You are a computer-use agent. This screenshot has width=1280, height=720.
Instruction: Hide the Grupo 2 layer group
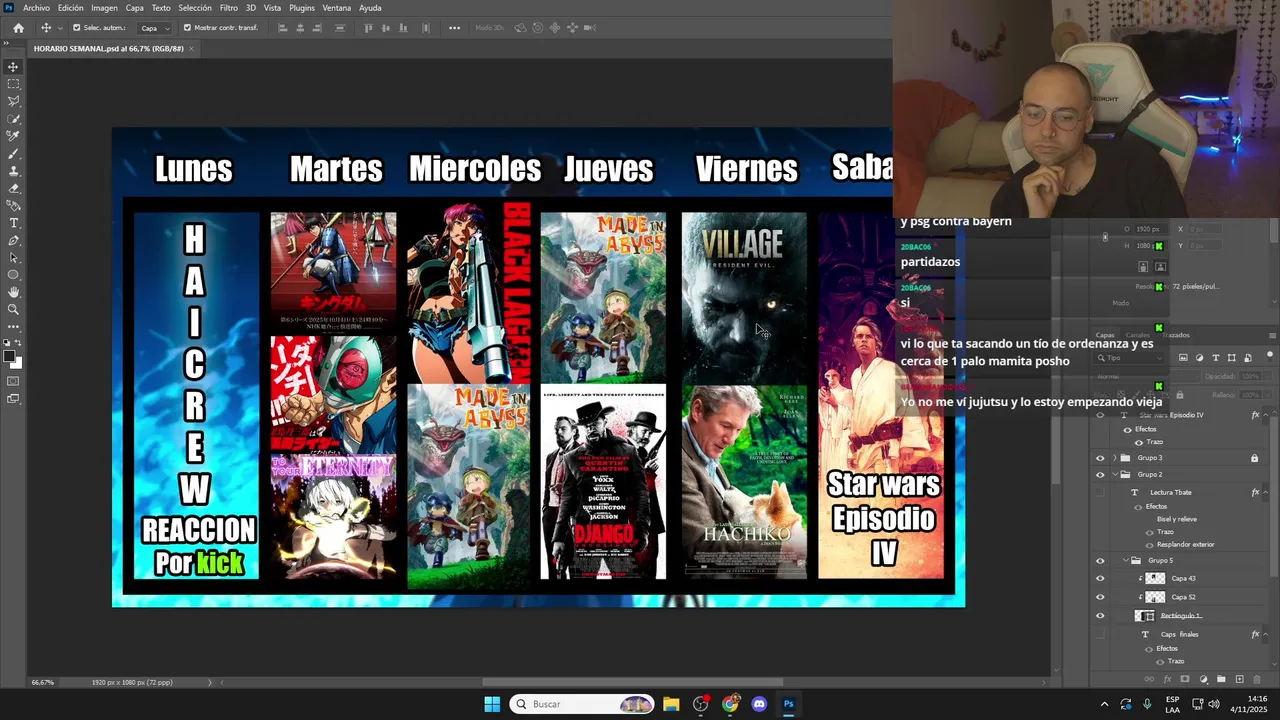(1100, 474)
